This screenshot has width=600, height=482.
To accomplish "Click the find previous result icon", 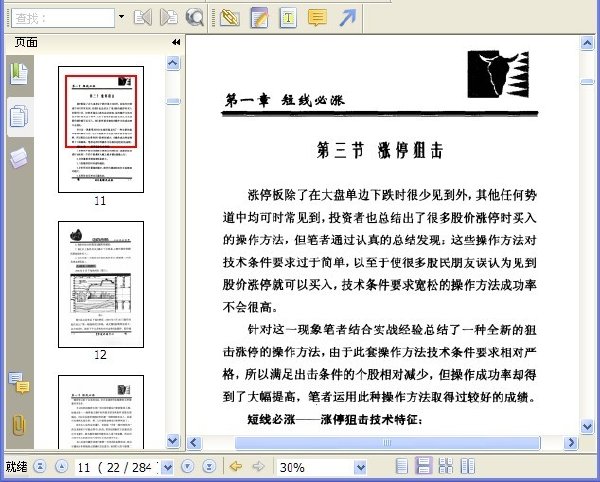I will click(x=142, y=18).
